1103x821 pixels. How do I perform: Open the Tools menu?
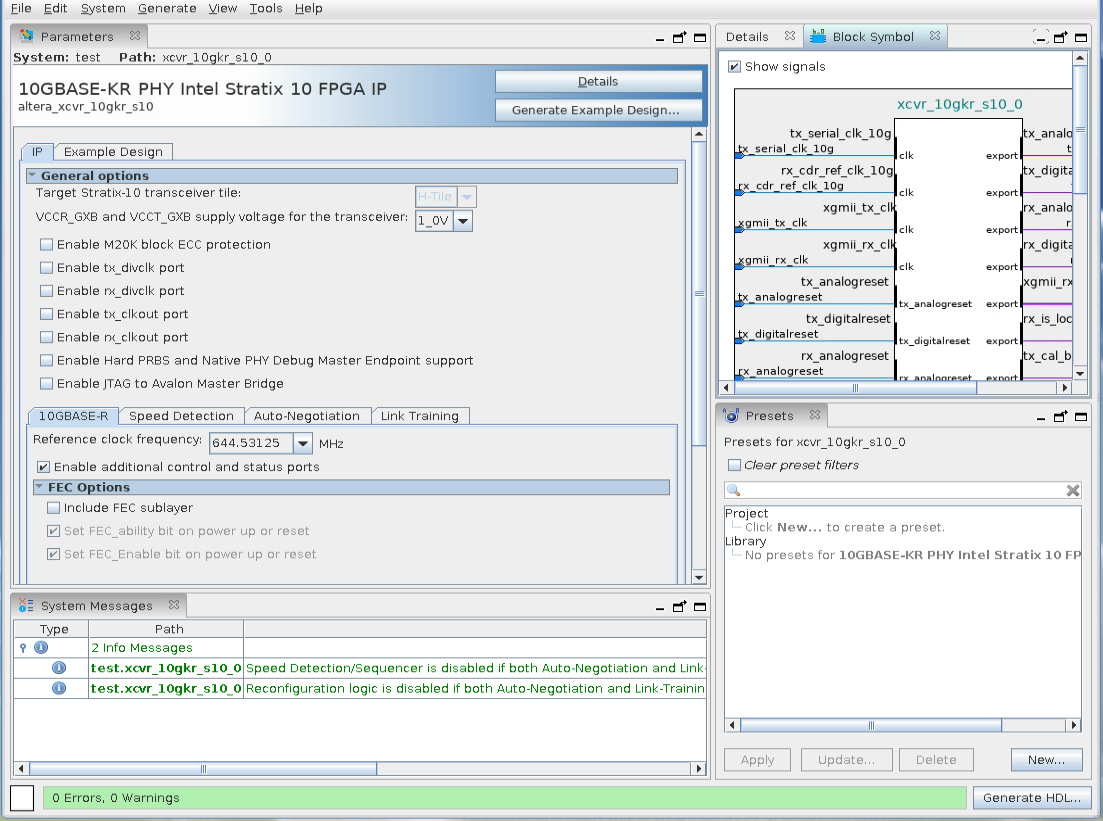click(266, 8)
